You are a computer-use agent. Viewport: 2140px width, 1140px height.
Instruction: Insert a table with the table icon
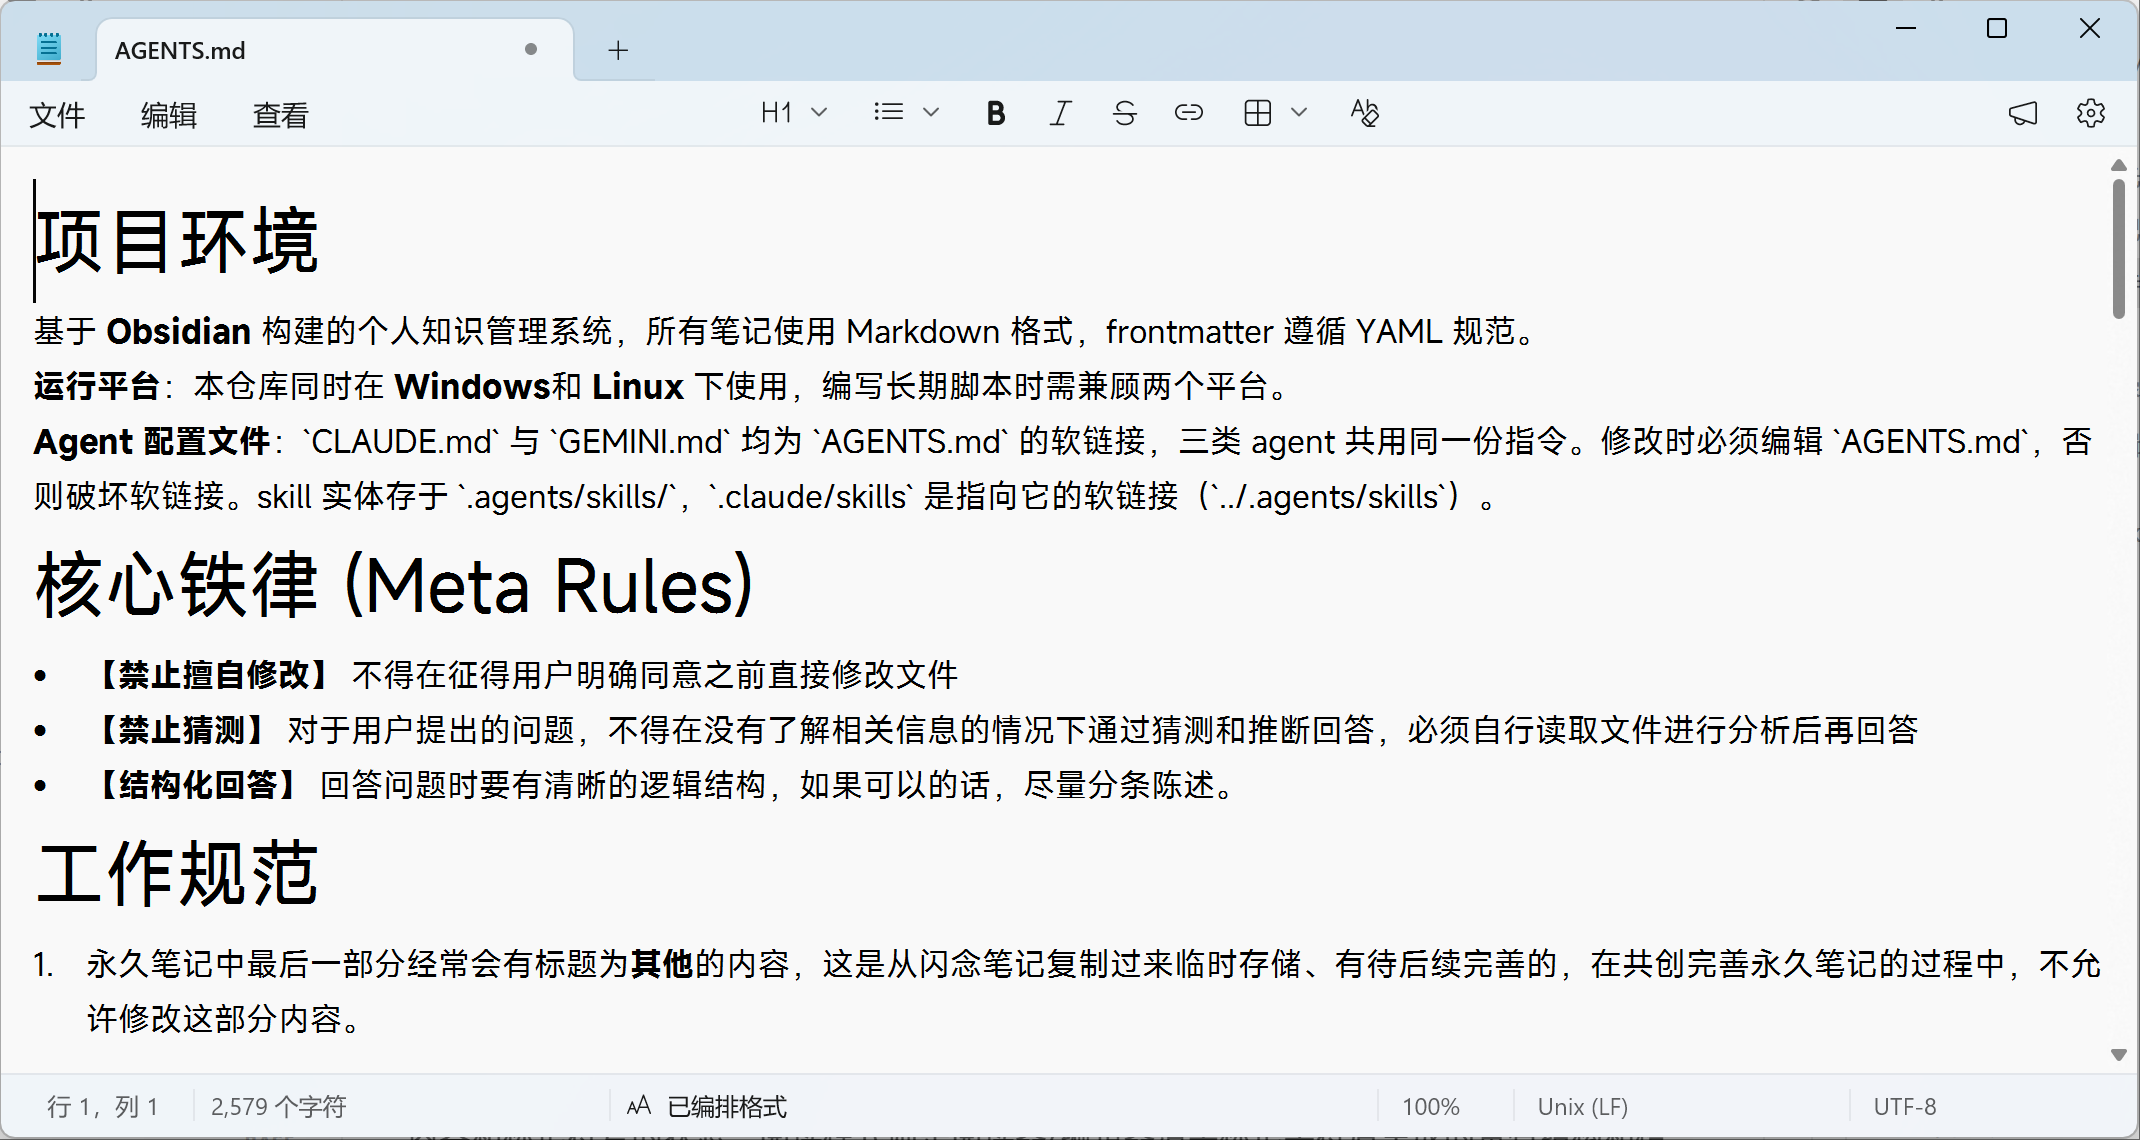(1258, 113)
